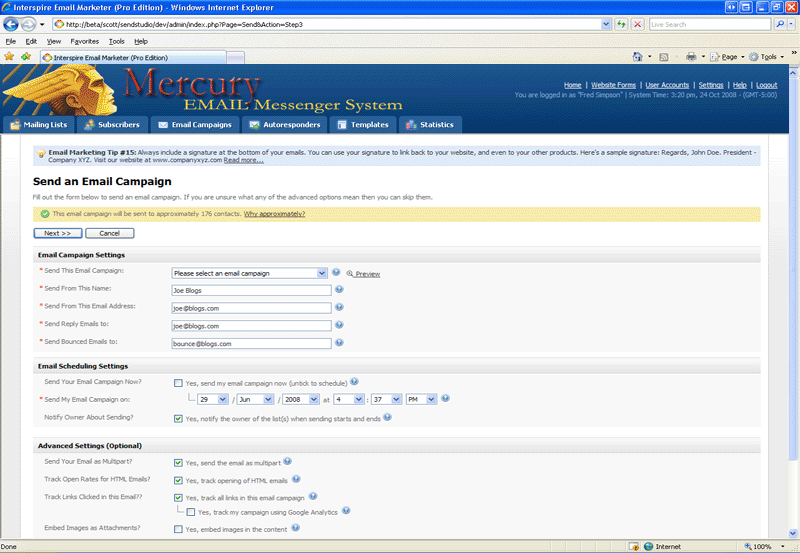Open the Favorites menu in the menu bar
Viewport: 800px width, 553px height.
pyautogui.click(x=85, y=41)
